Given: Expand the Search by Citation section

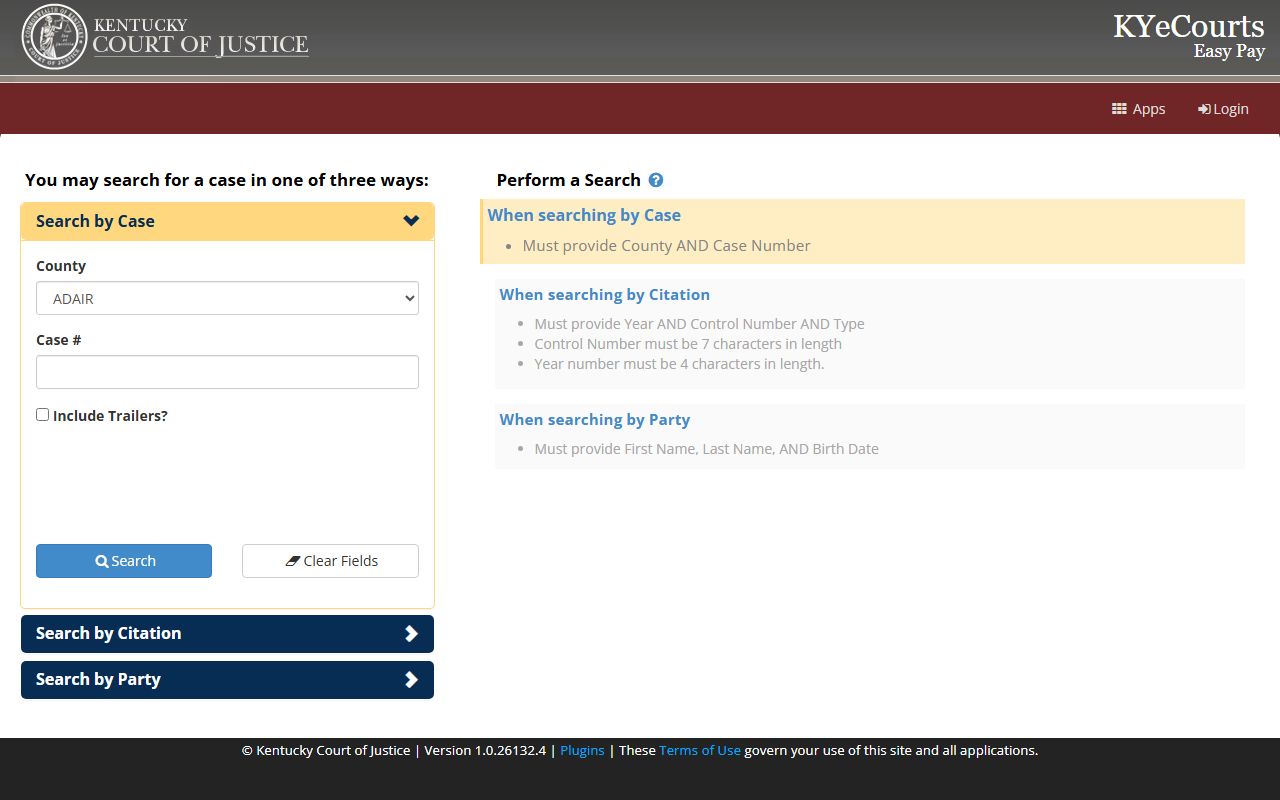Looking at the screenshot, I should coord(227,634).
